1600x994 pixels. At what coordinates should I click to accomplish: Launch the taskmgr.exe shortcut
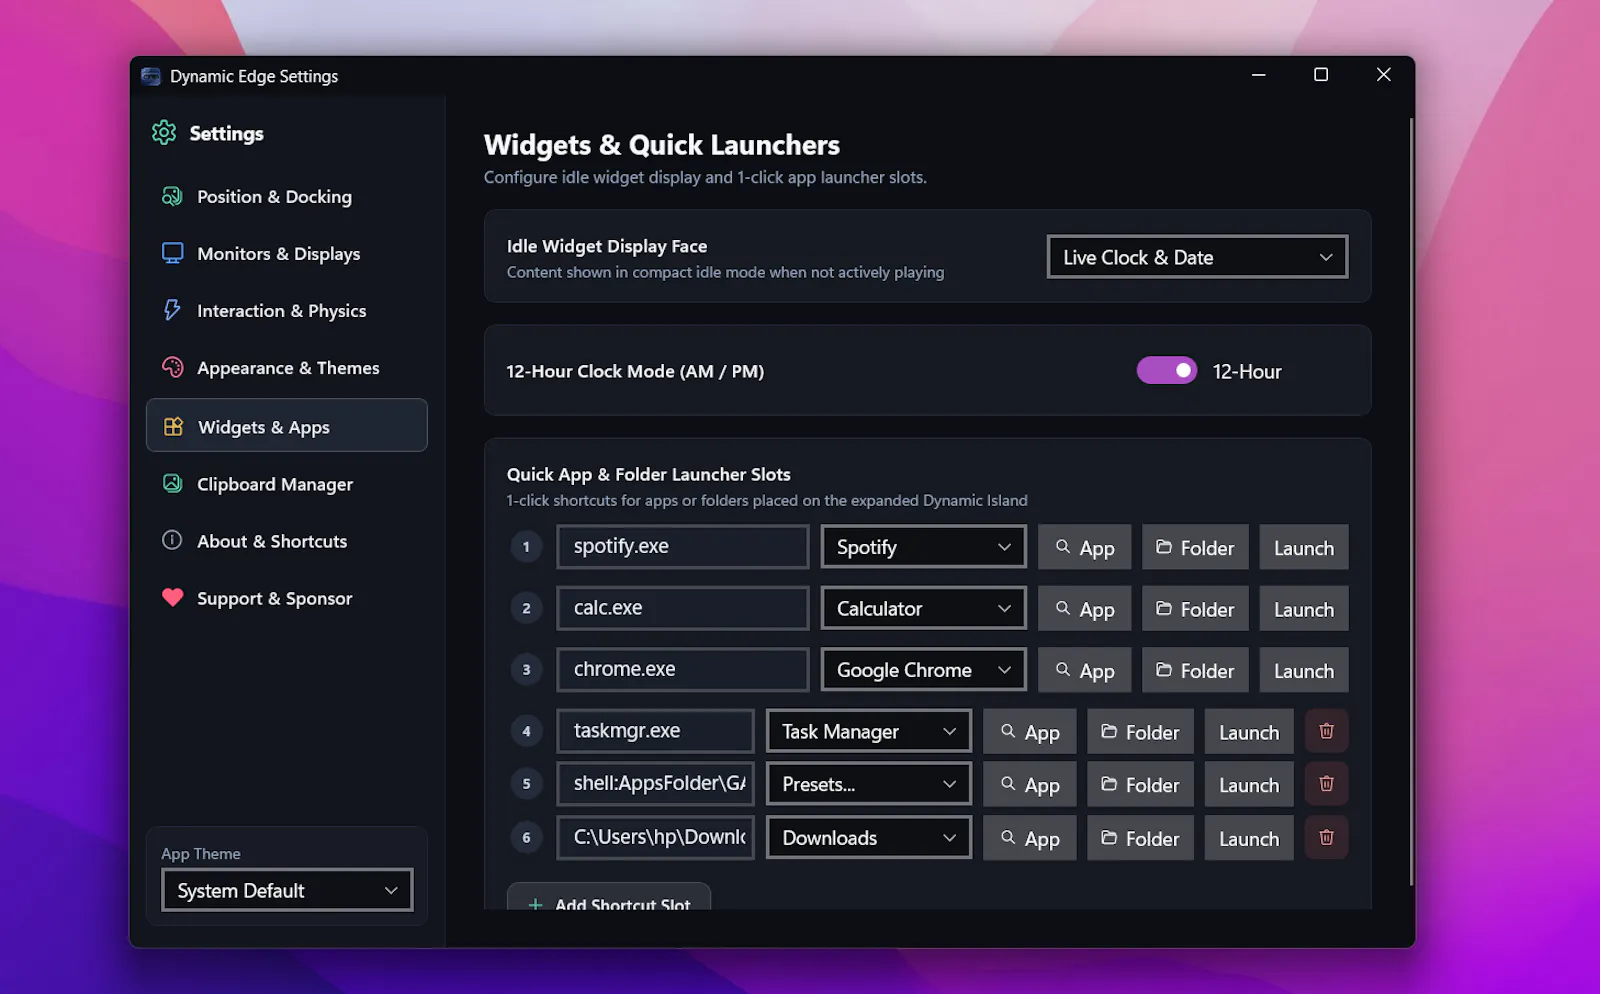click(1248, 731)
